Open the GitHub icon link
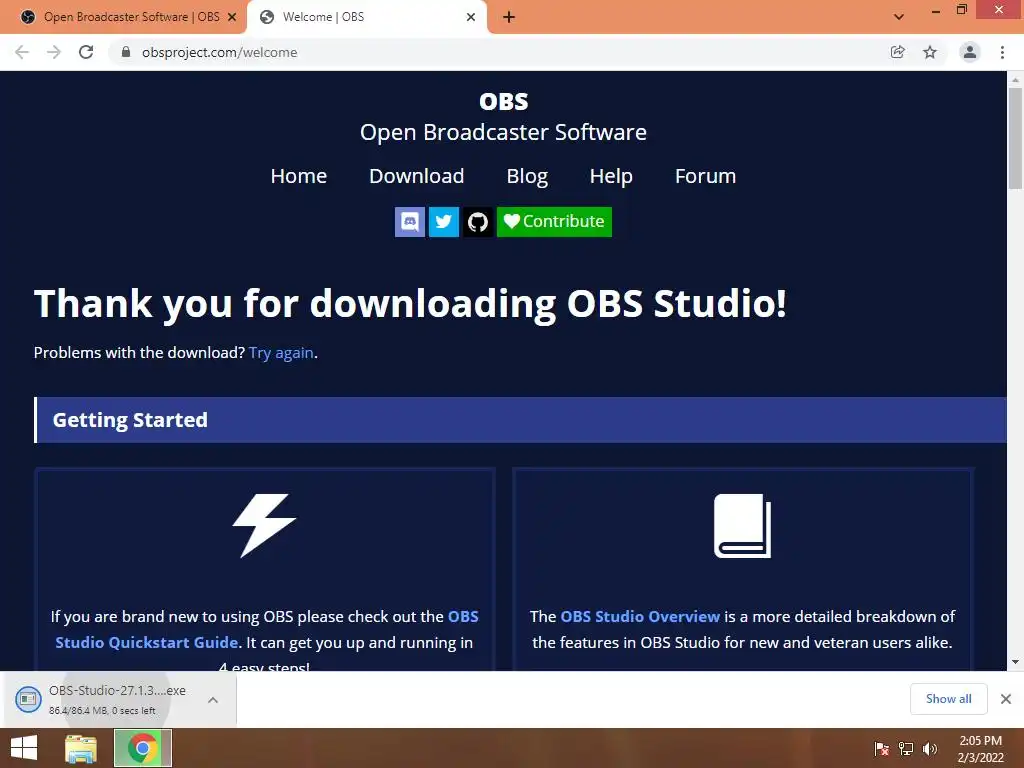 point(478,221)
